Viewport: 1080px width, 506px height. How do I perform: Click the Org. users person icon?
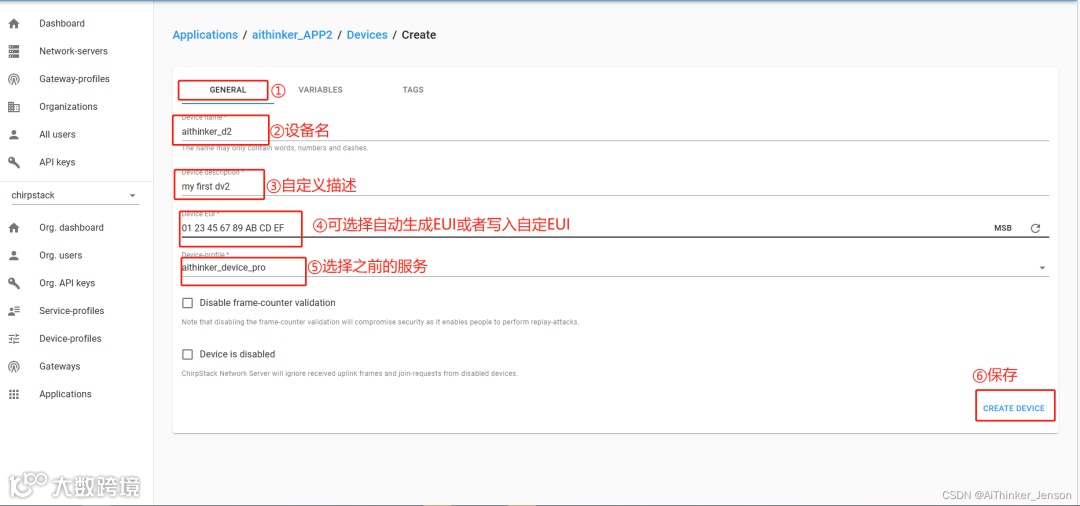point(14,255)
